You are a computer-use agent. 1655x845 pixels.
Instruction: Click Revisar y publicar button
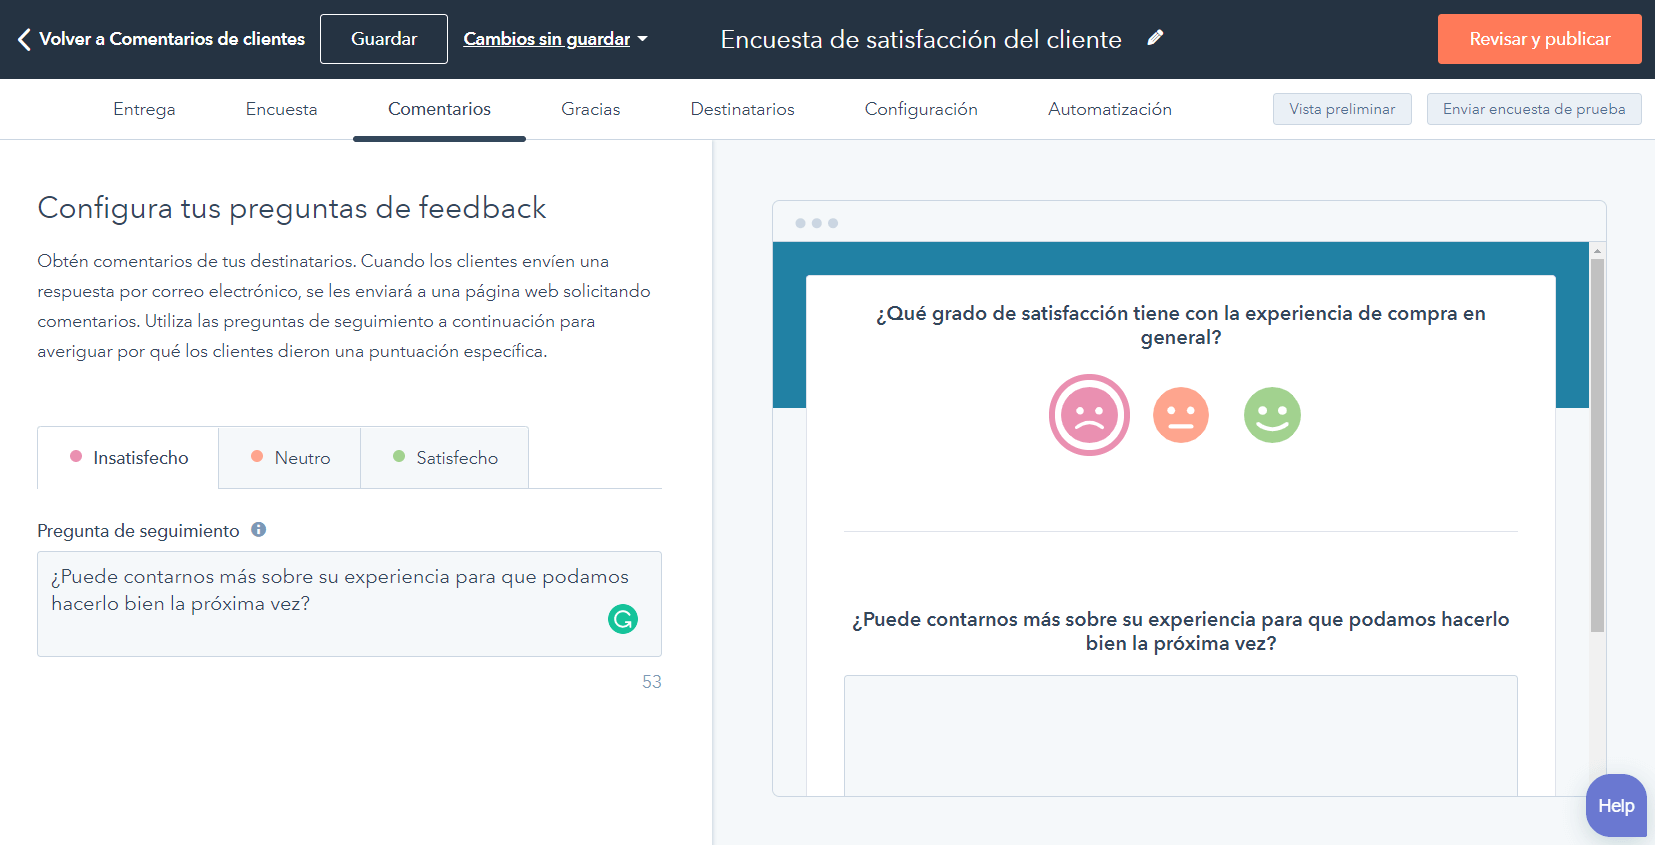coord(1539,39)
